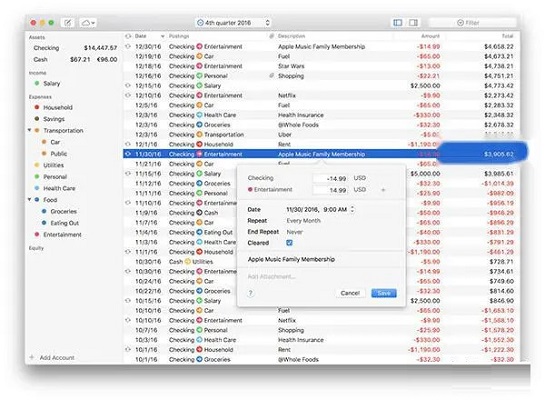Click the attachment paperclip column header icon
The image size is (545, 400).
click(271, 36)
